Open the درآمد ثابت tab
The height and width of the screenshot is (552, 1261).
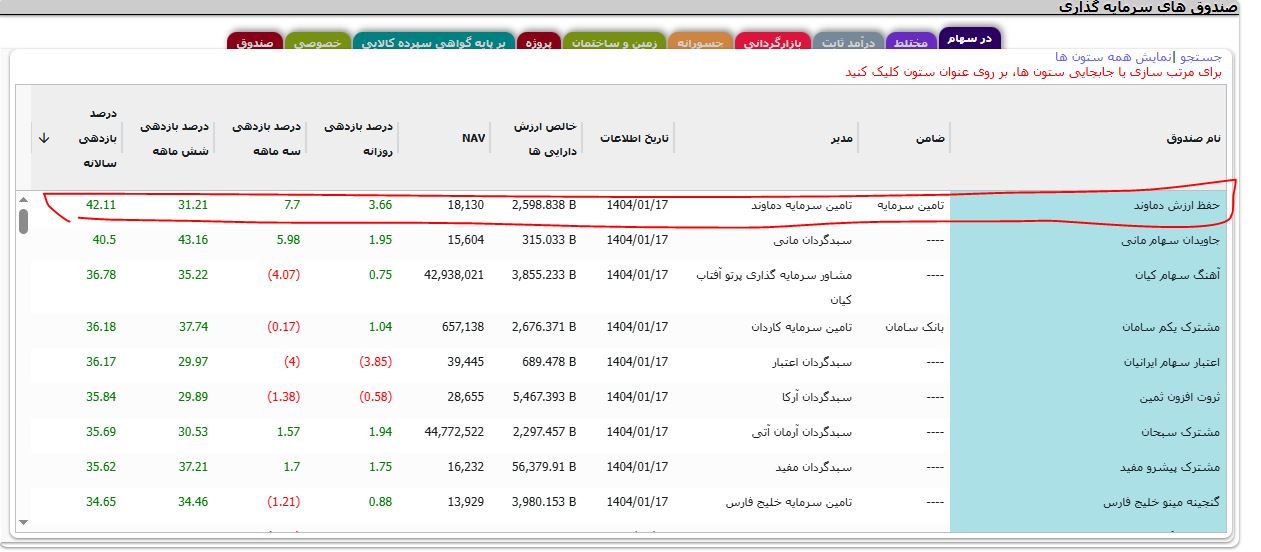(848, 43)
